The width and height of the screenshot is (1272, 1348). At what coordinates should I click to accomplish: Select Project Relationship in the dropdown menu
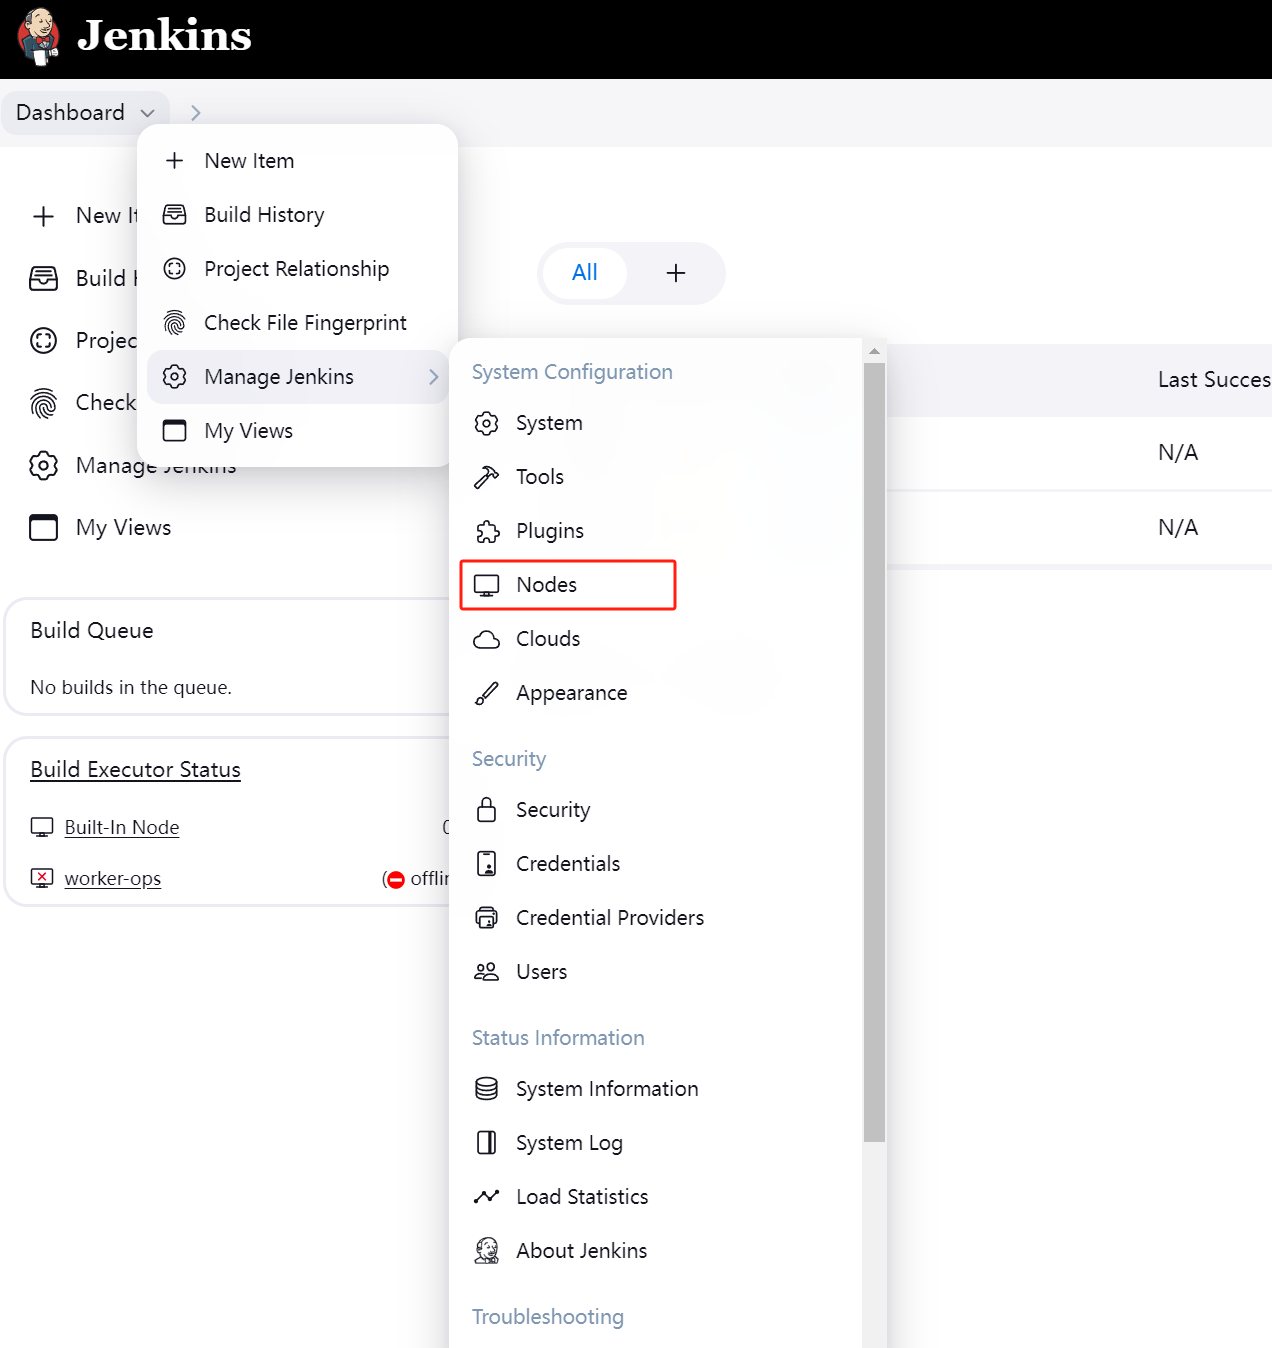(x=297, y=269)
